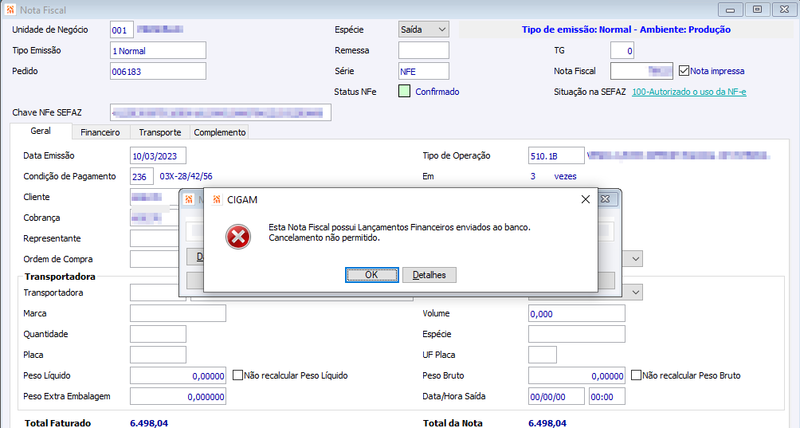This screenshot has height=428, width=800.
Task: Click the Pedido field 006183
Action: coord(158,71)
